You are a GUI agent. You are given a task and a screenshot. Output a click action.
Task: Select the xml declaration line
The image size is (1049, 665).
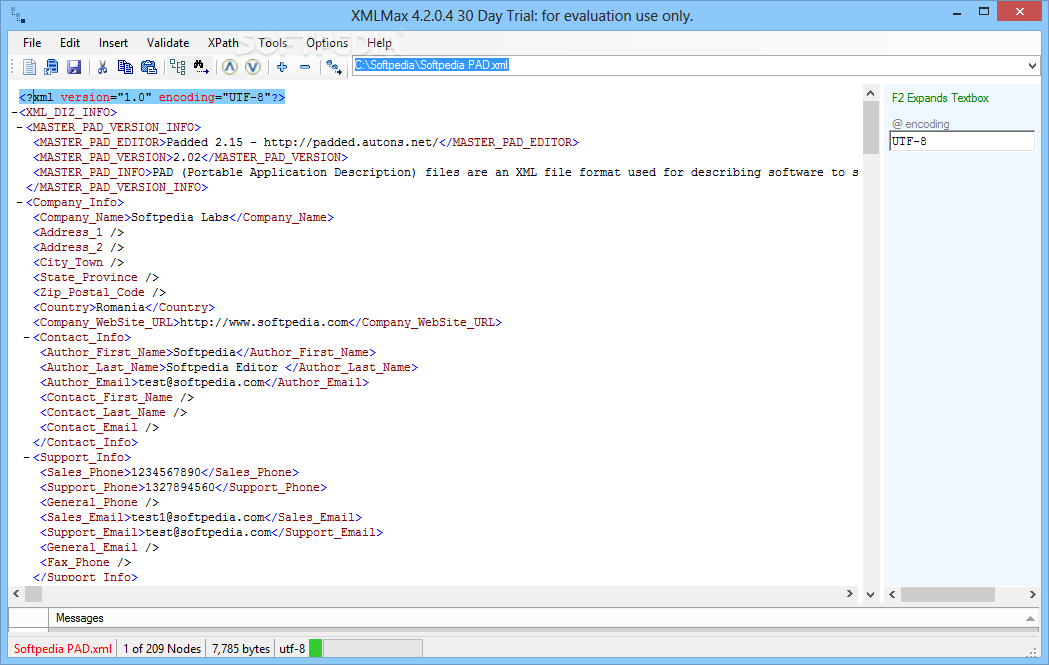click(152, 97)
